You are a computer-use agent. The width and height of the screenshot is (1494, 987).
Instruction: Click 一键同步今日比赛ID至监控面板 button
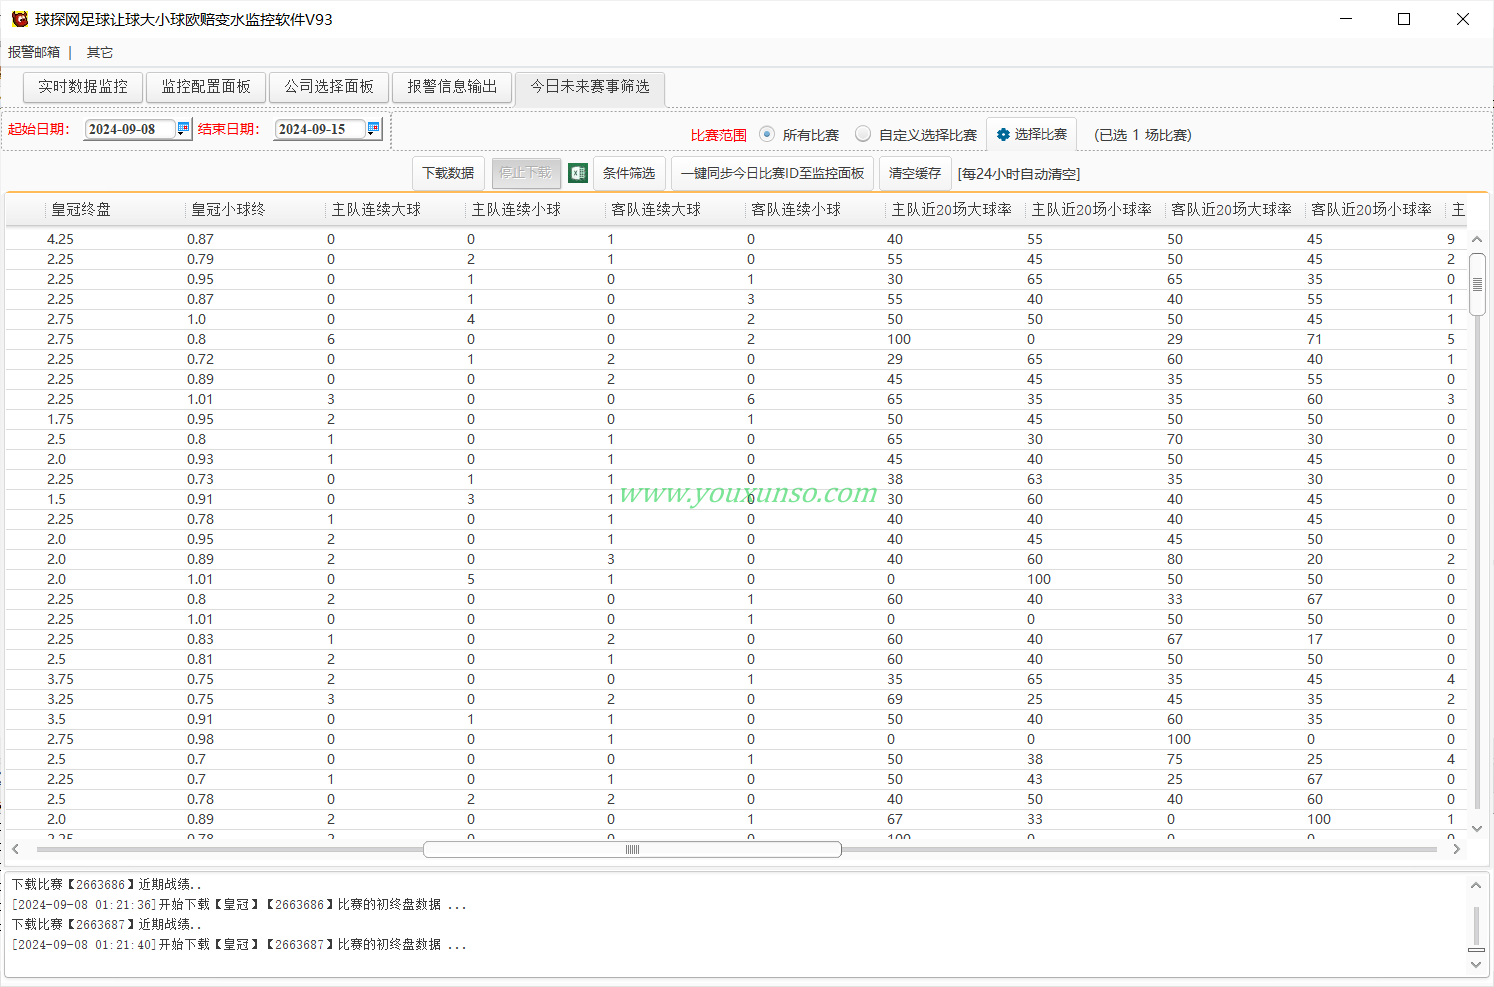click(772, 173)
